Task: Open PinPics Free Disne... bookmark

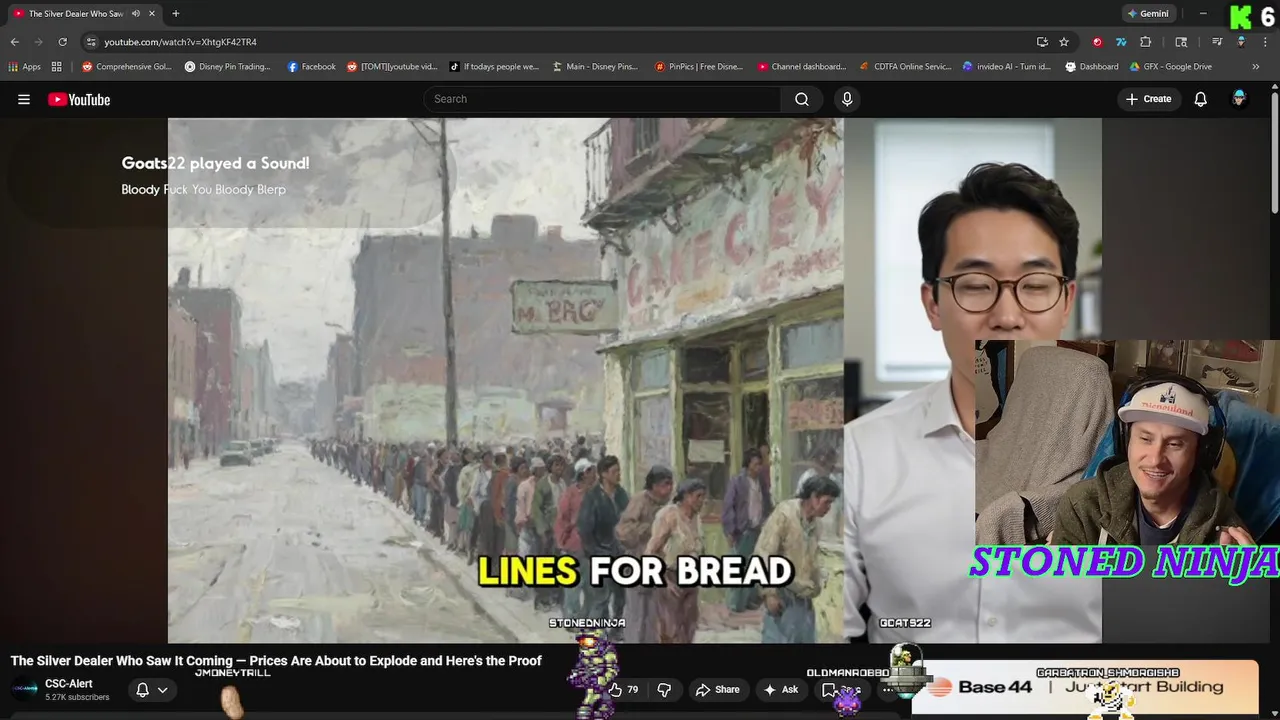Action: [x=699, y=67]
